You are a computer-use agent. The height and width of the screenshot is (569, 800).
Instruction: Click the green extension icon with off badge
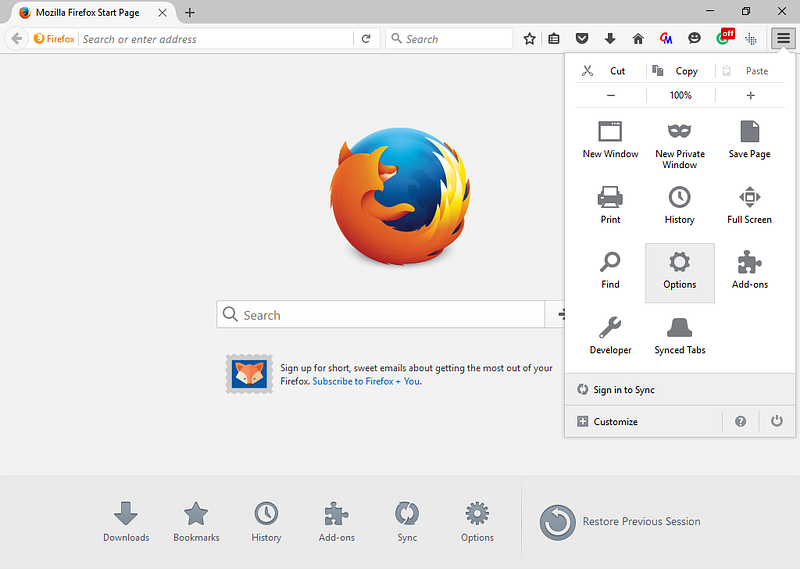(x=725, y=37)
